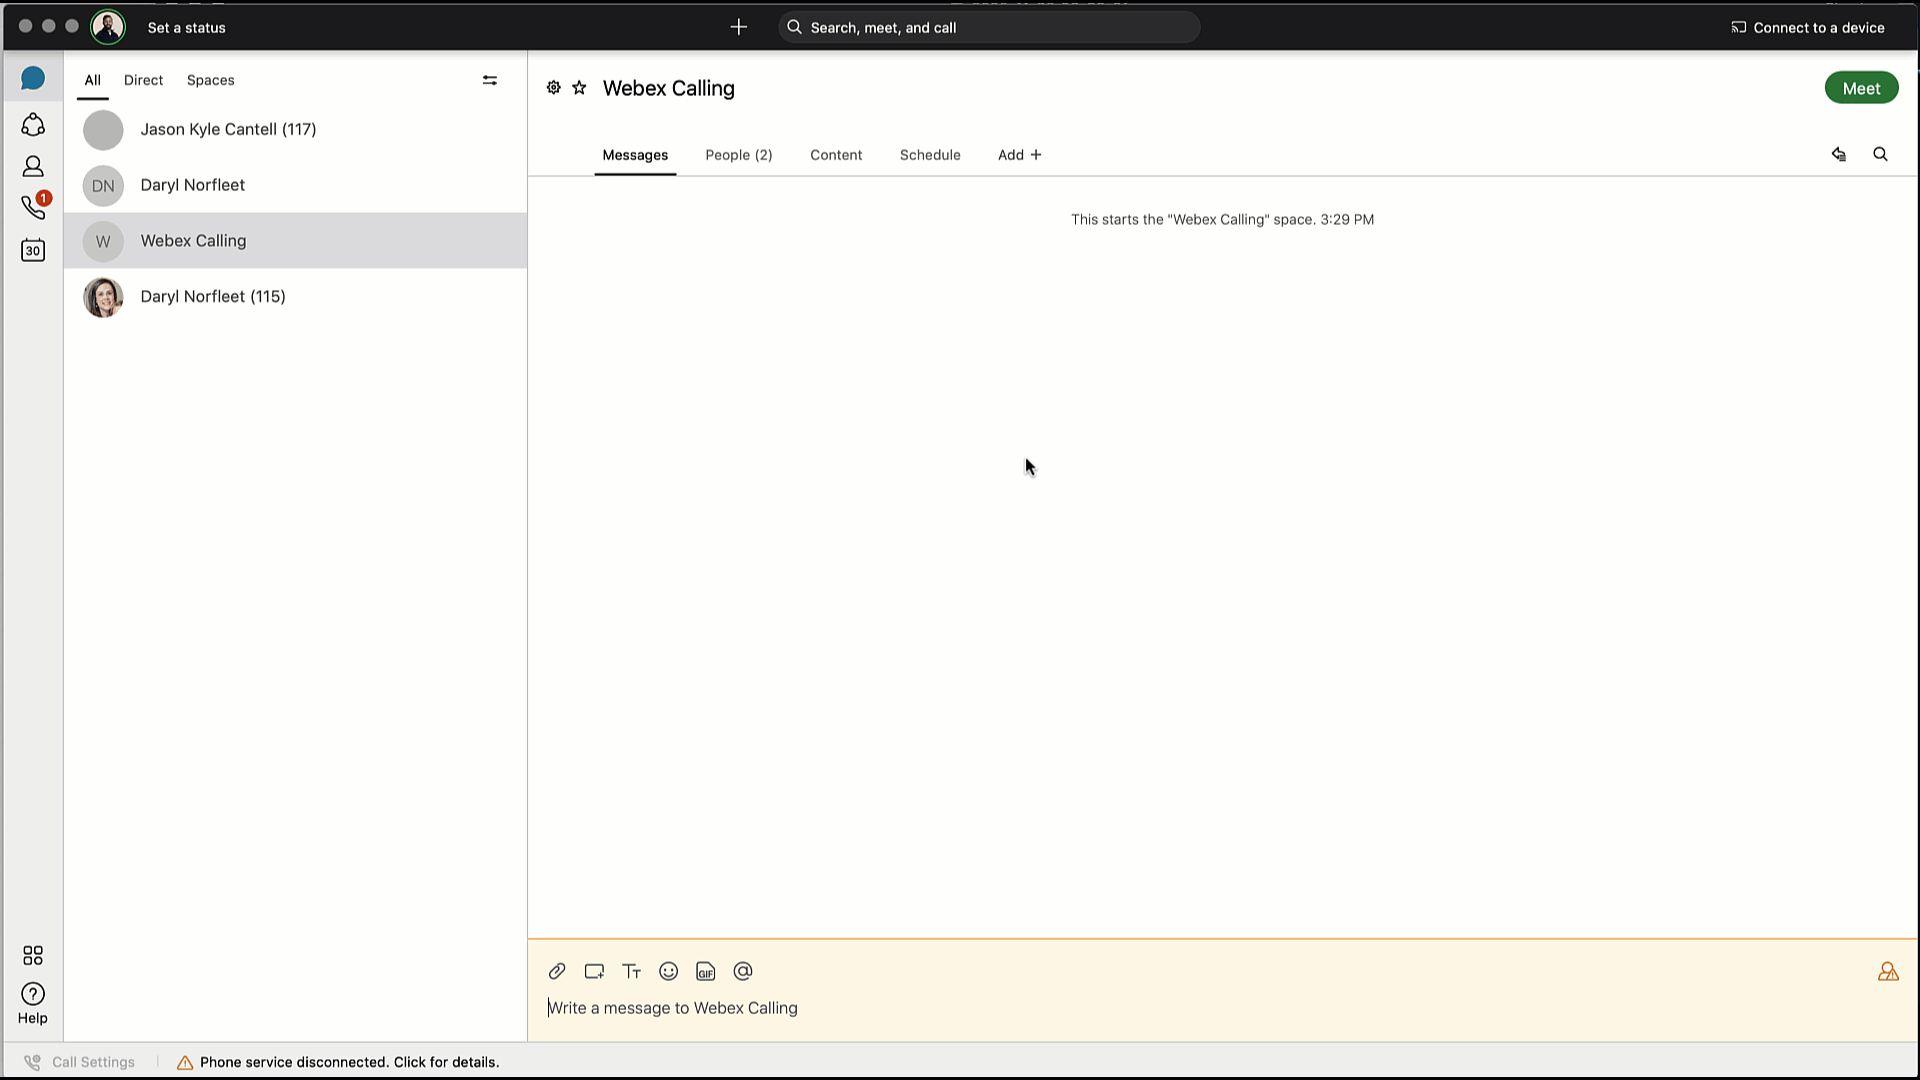
Task: Toggle text formatting icon
Action: [x=631, y=971]
